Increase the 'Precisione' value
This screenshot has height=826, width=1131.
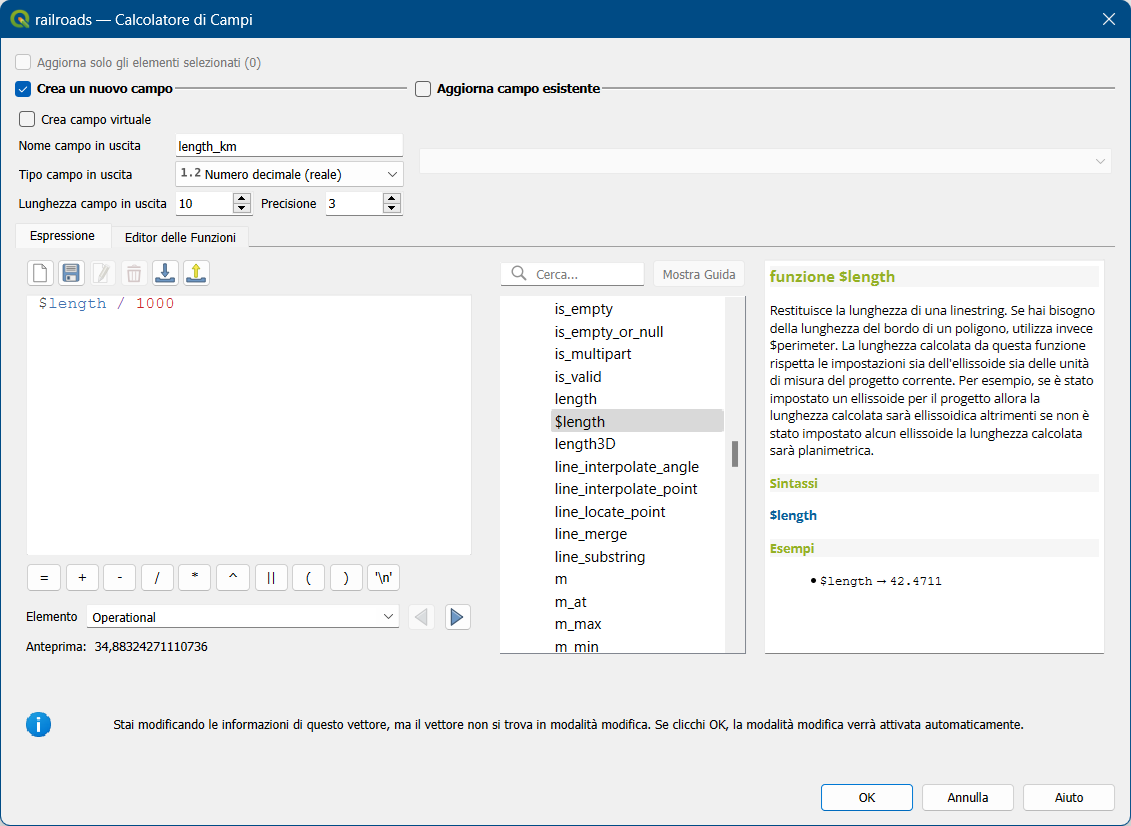tap(392, 198)
